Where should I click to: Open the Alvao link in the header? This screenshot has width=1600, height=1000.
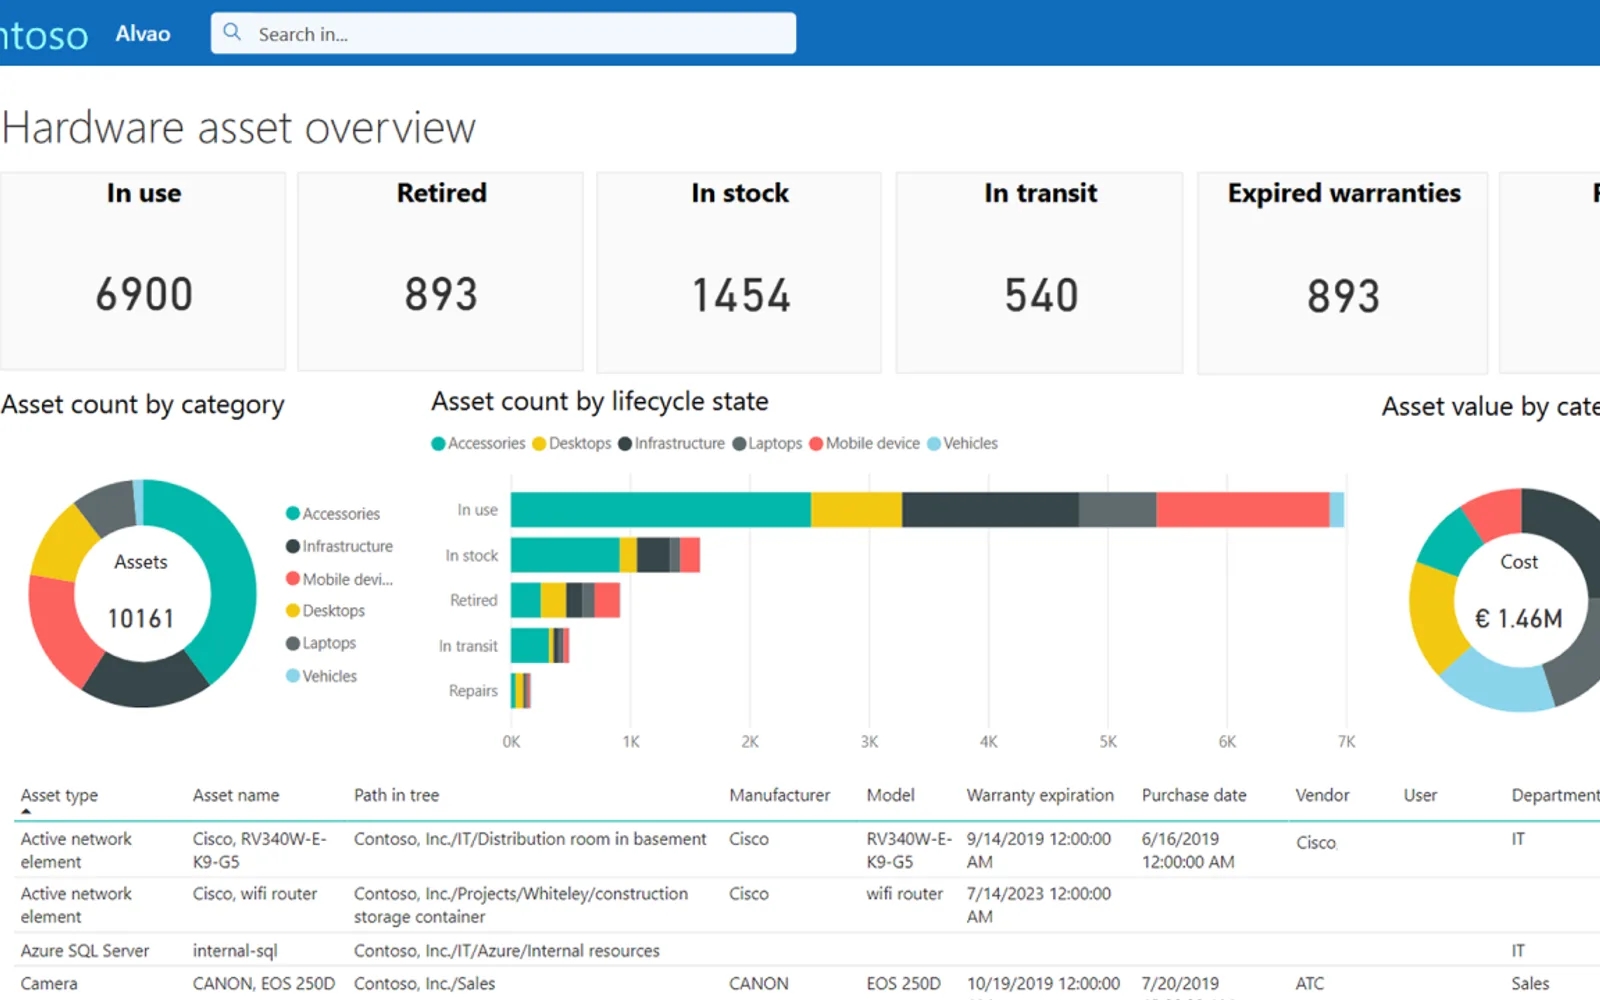[143, 34]
